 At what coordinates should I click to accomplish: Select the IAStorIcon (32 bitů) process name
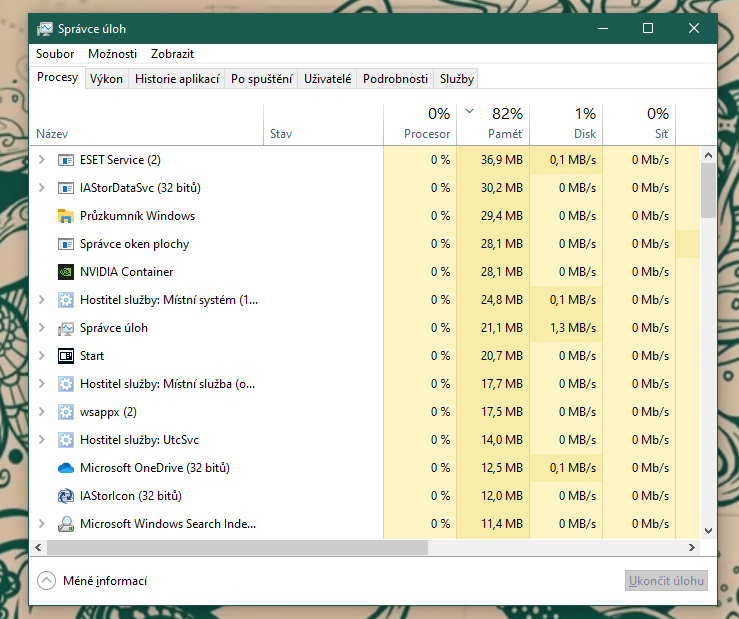pyautogui.click(x=131, y=496)
